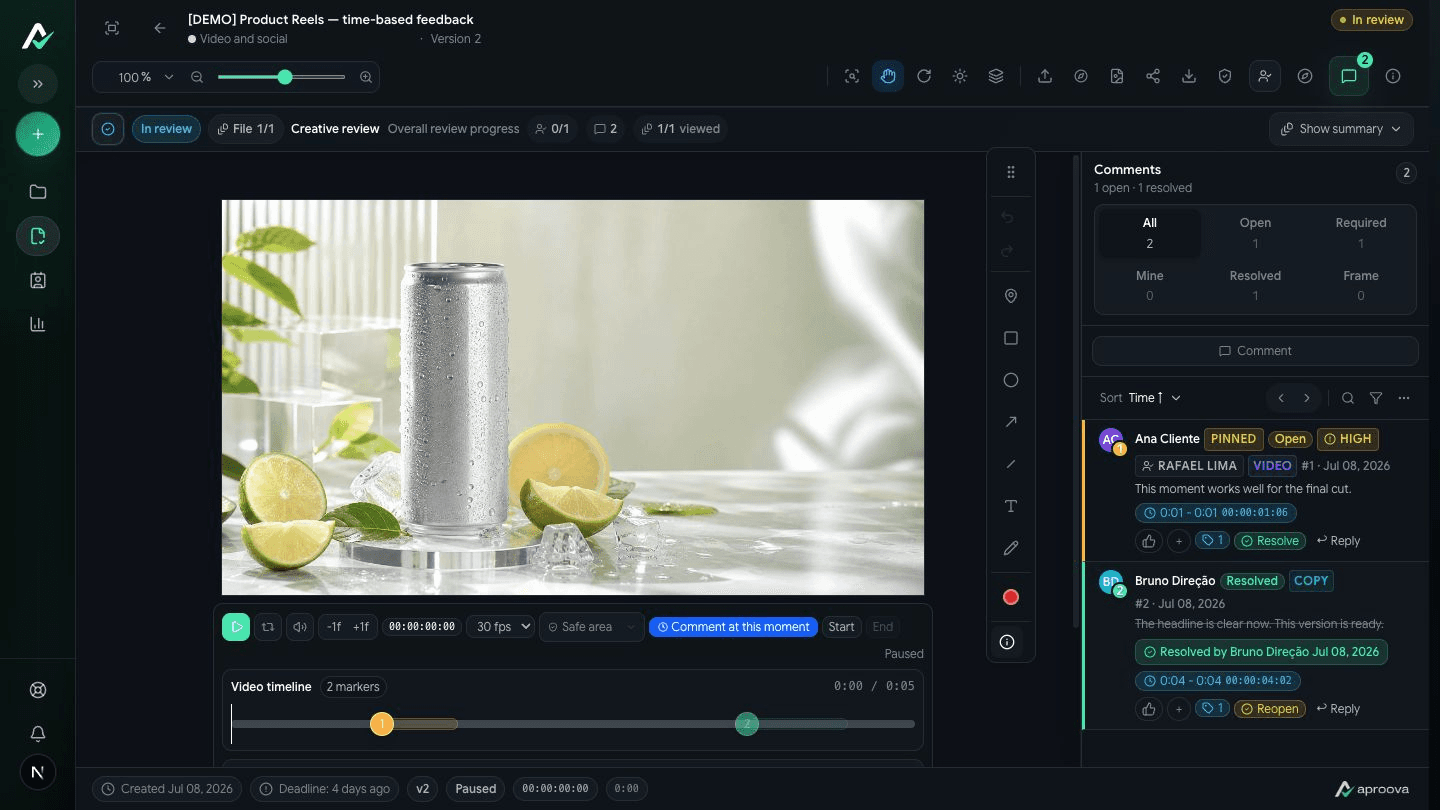Select the Open comments filter tab
Image resolution: width=1440 pixels, height=810 pixels.
pos(1255,233)
